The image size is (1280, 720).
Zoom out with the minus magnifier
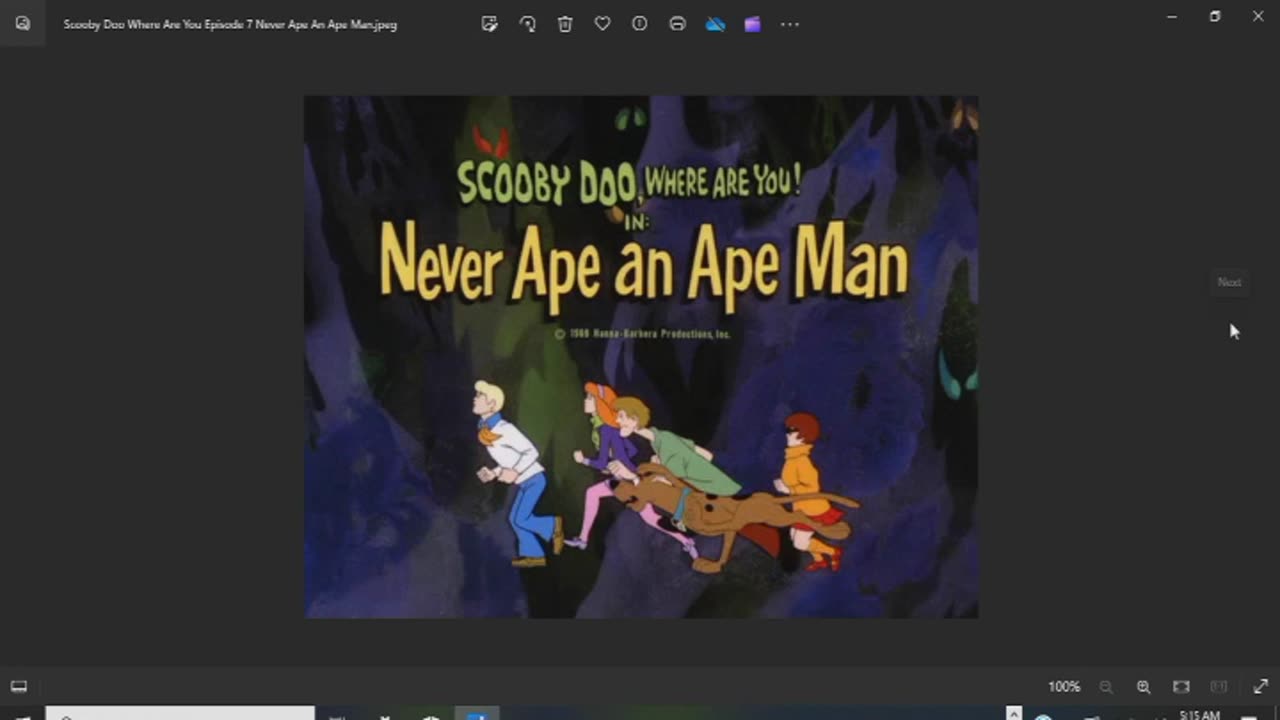(x=1106, y=686)
